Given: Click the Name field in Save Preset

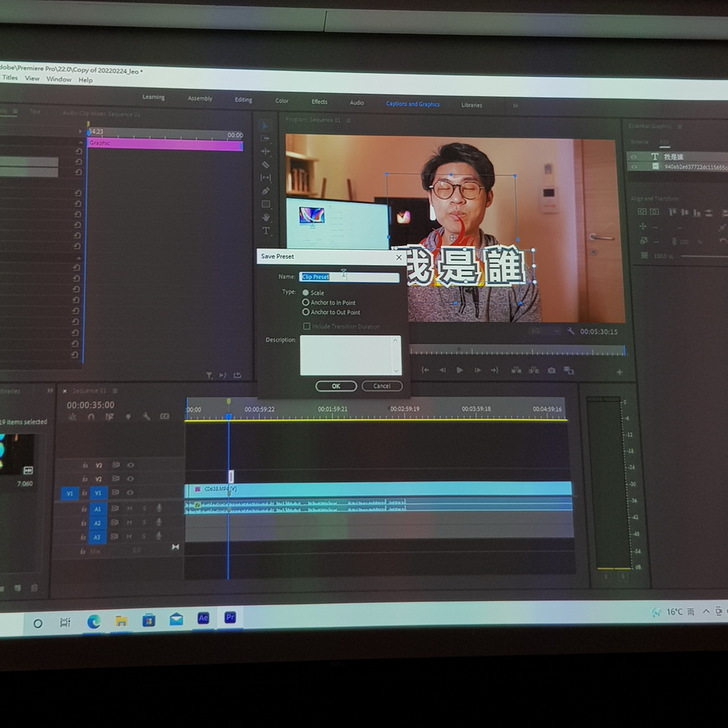Looking at the screenshot, I should click(348, 277).
